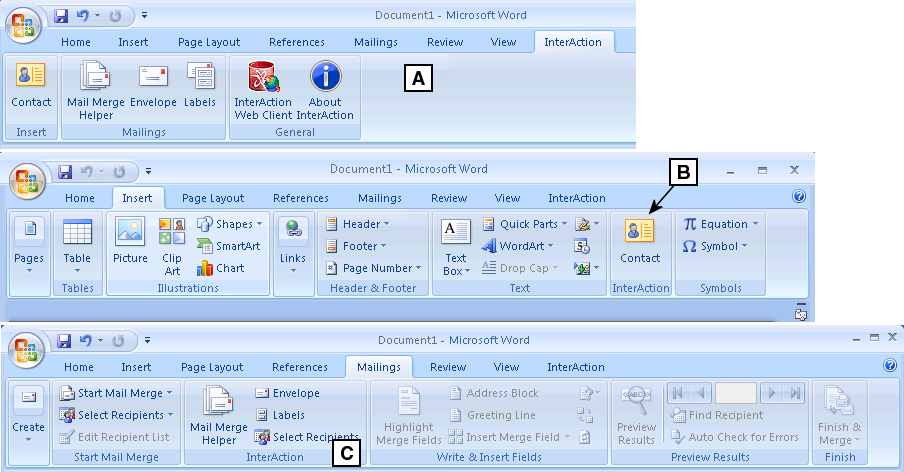This screenshot has height=472, width=904.
Task: Expand the Shapes dropdown
Action: click(232, 224)
